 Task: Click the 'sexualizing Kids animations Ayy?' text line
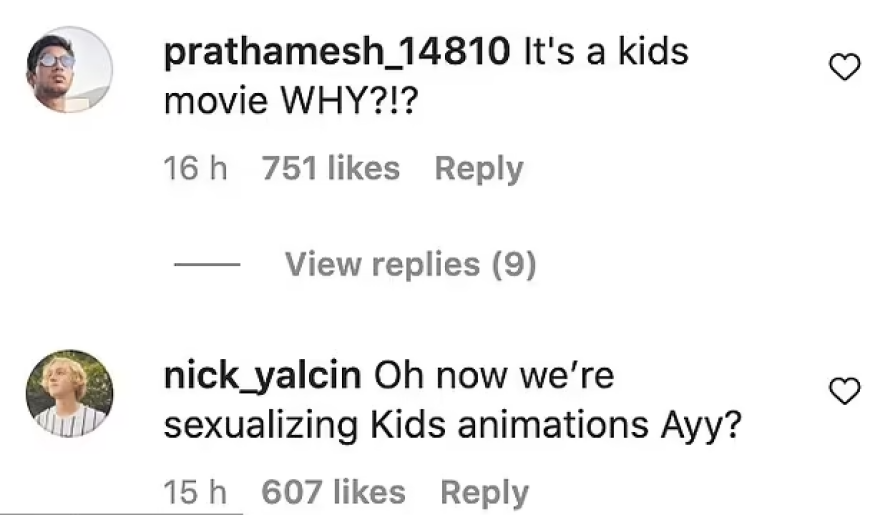[x=452, y=426]
